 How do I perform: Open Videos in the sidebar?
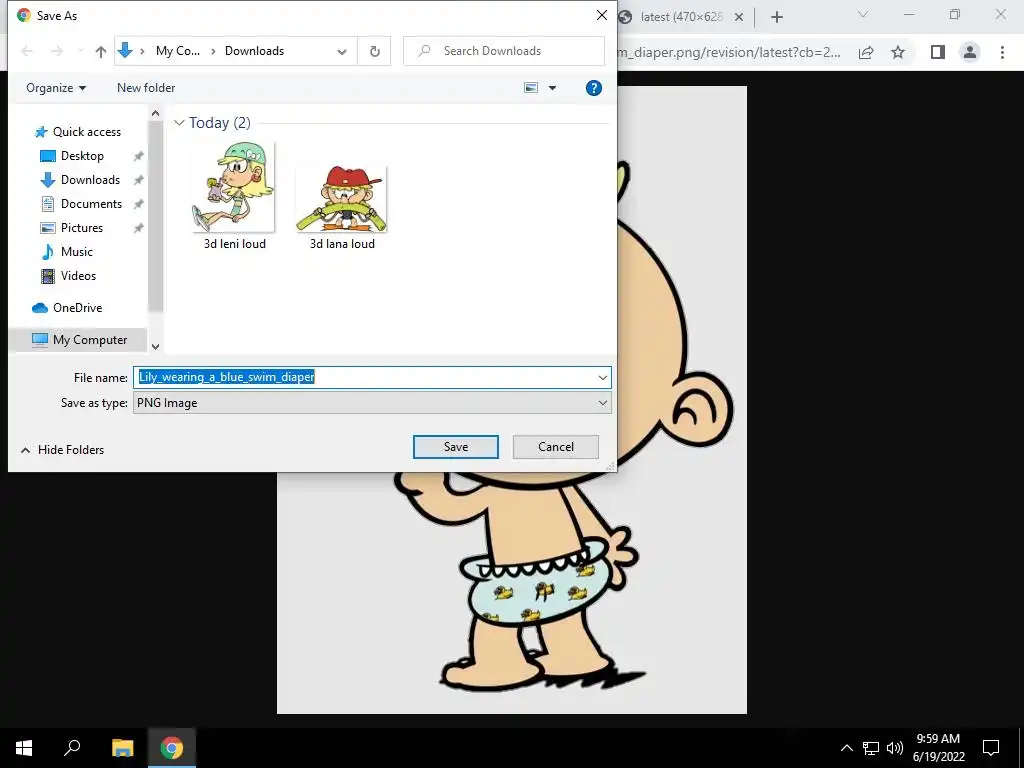point(78,276)
